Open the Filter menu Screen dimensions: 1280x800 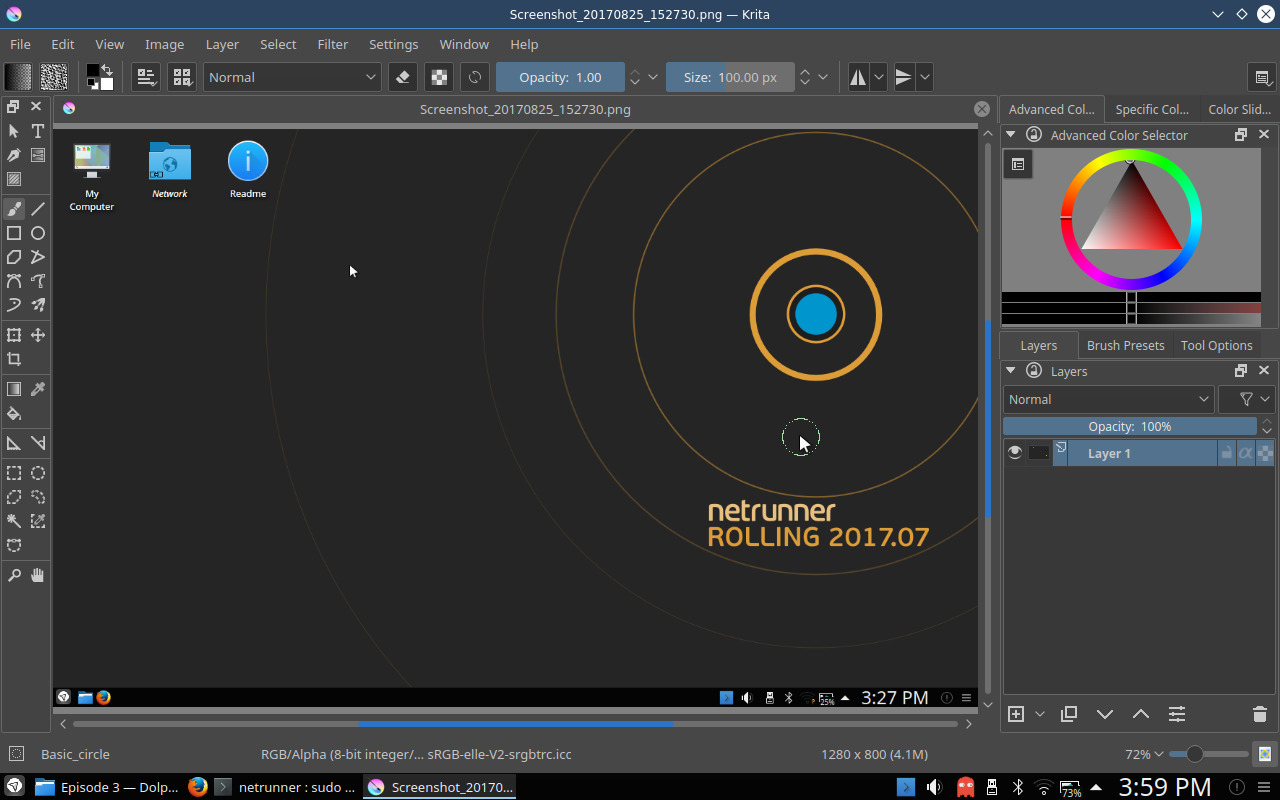pyautogui.click(x=332, y=44)
